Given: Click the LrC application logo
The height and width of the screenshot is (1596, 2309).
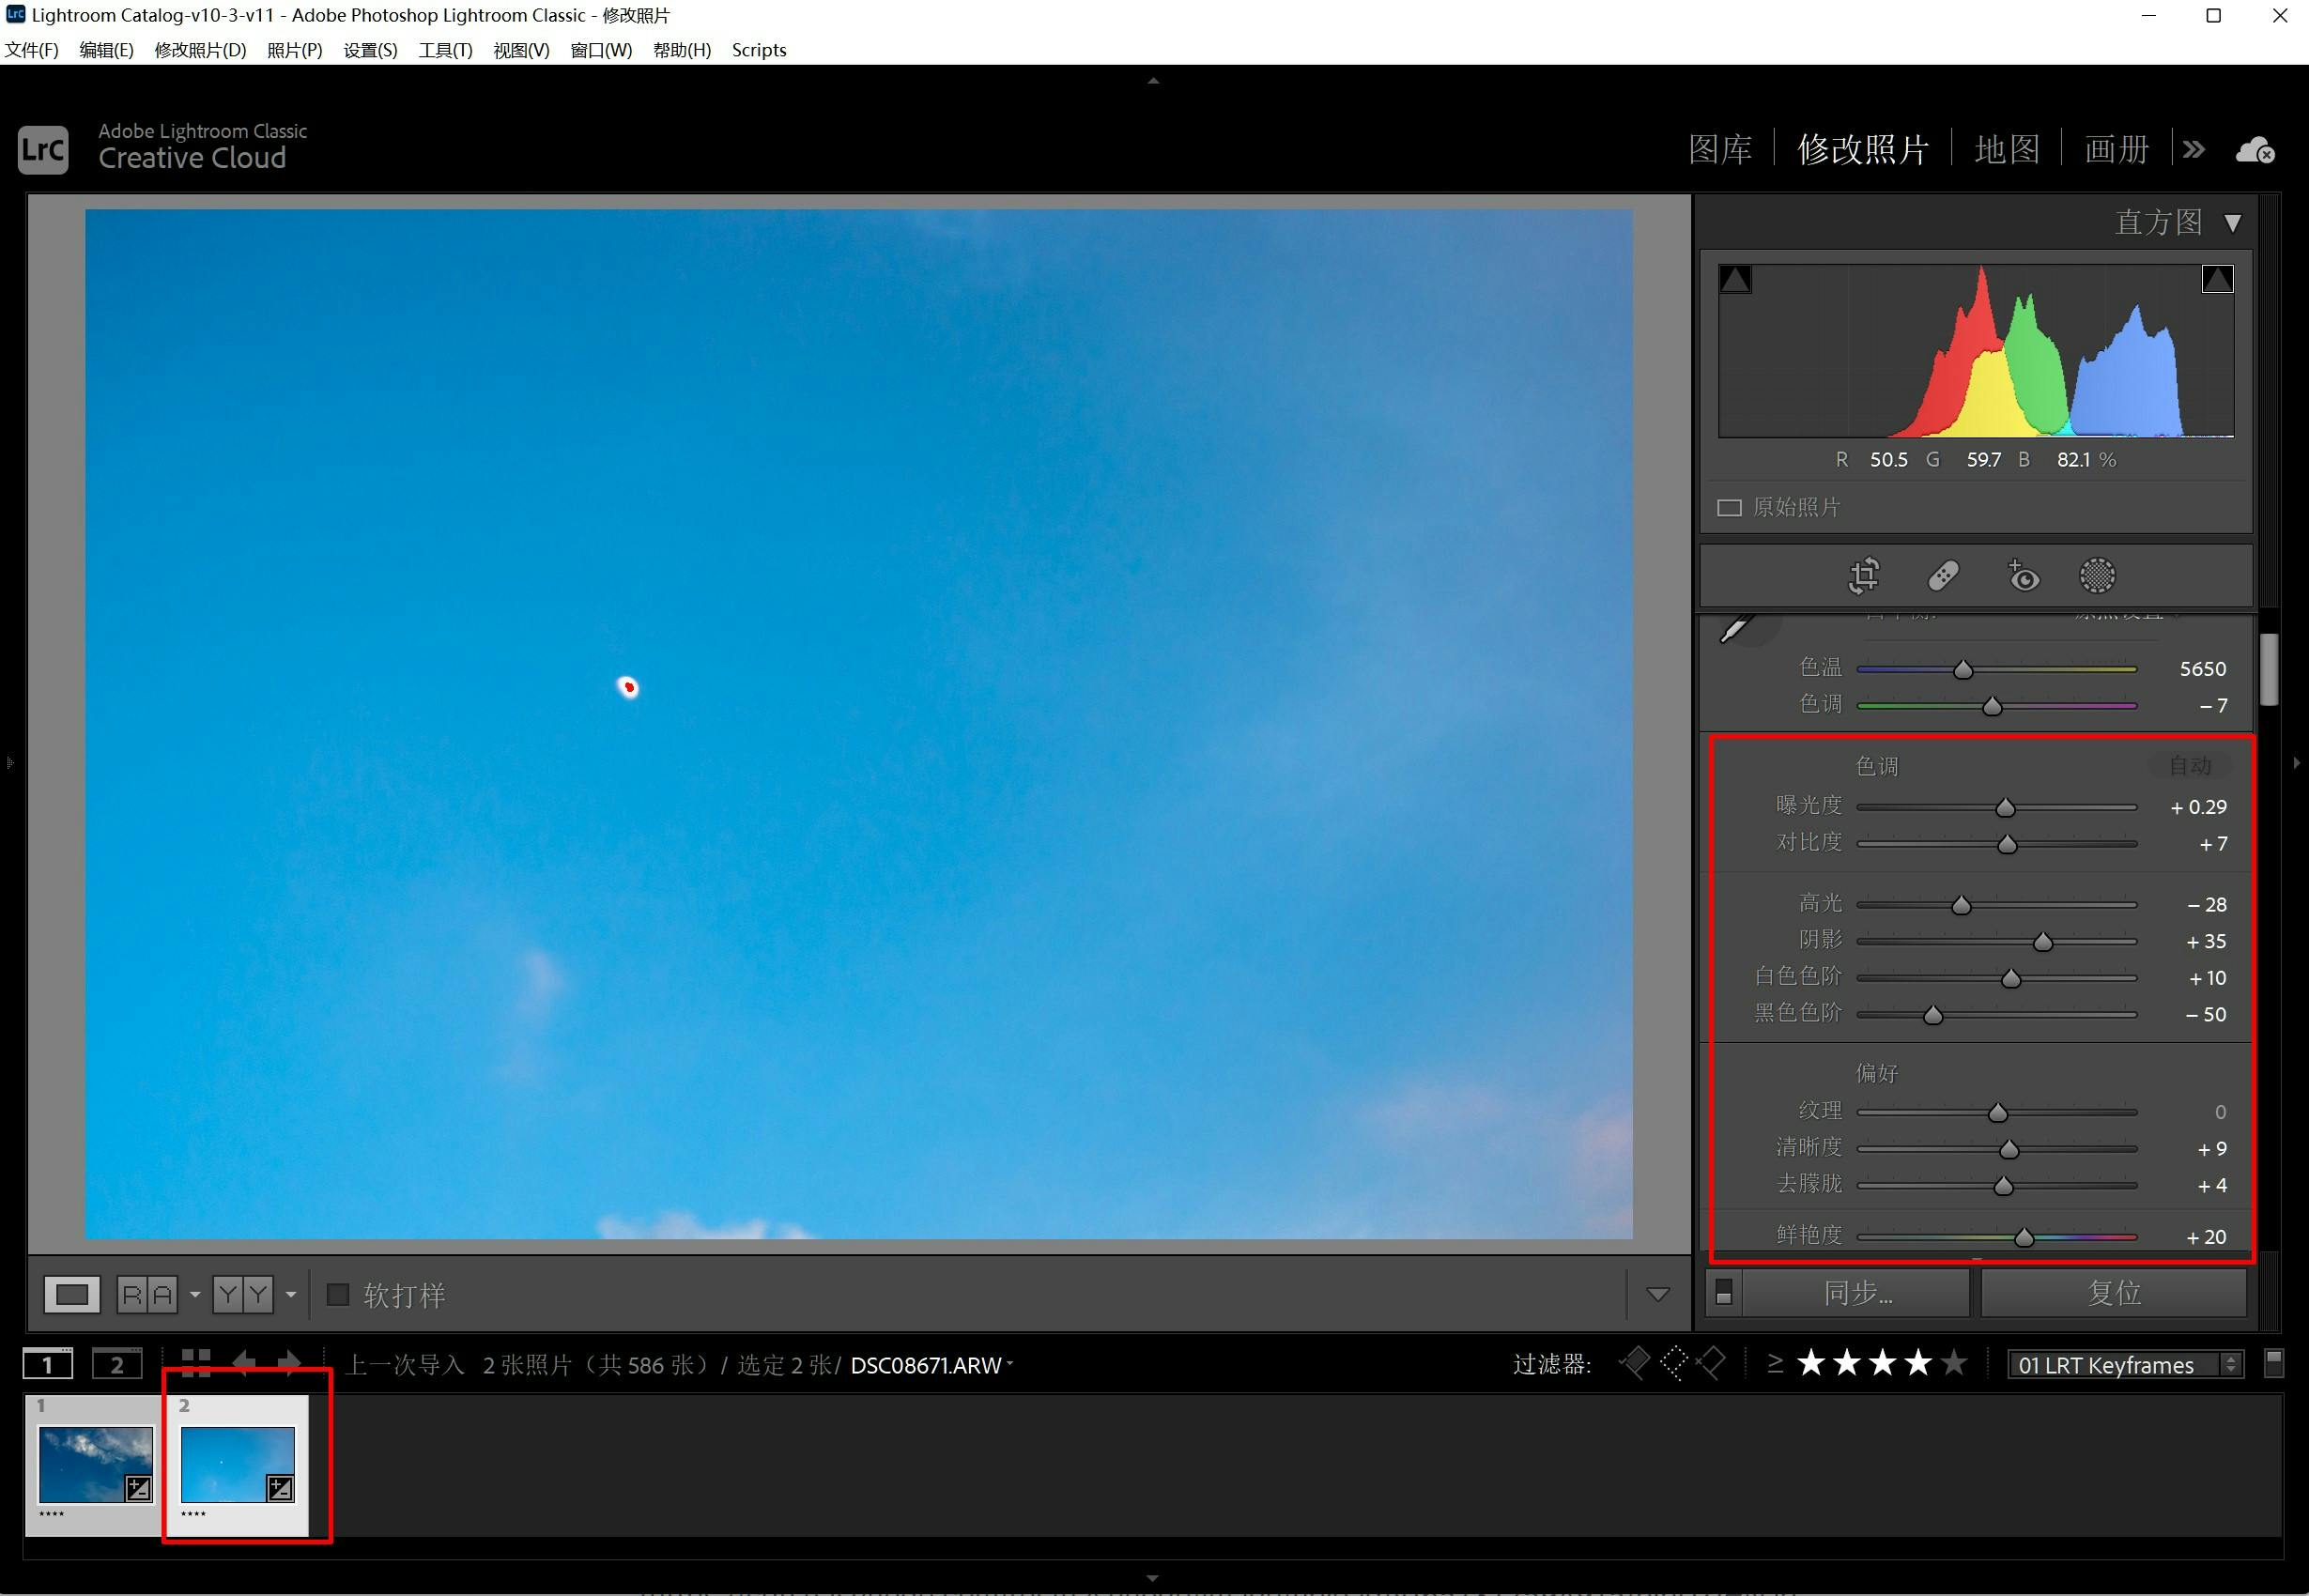Looking at the screenshot, I should (43, 150).
